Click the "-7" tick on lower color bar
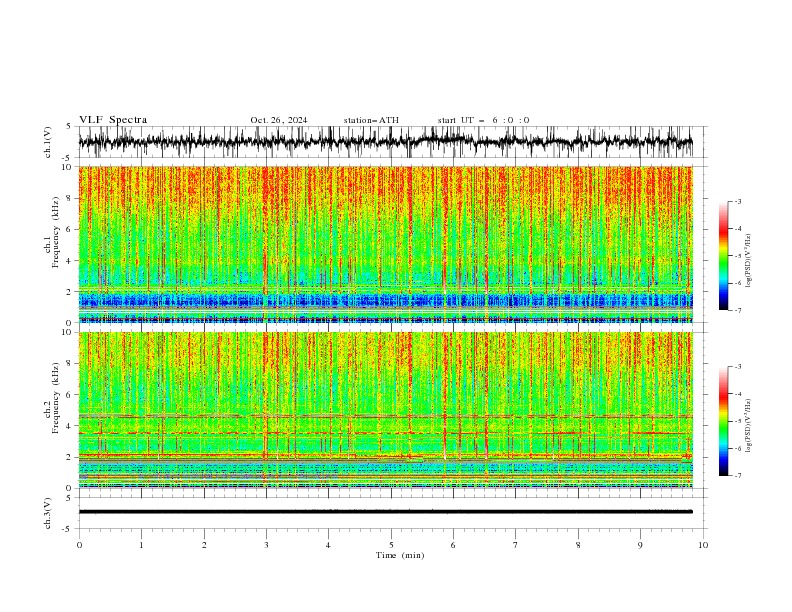This screenshot has width=792, height=612. pyautogui.click(x=738, y=475)
